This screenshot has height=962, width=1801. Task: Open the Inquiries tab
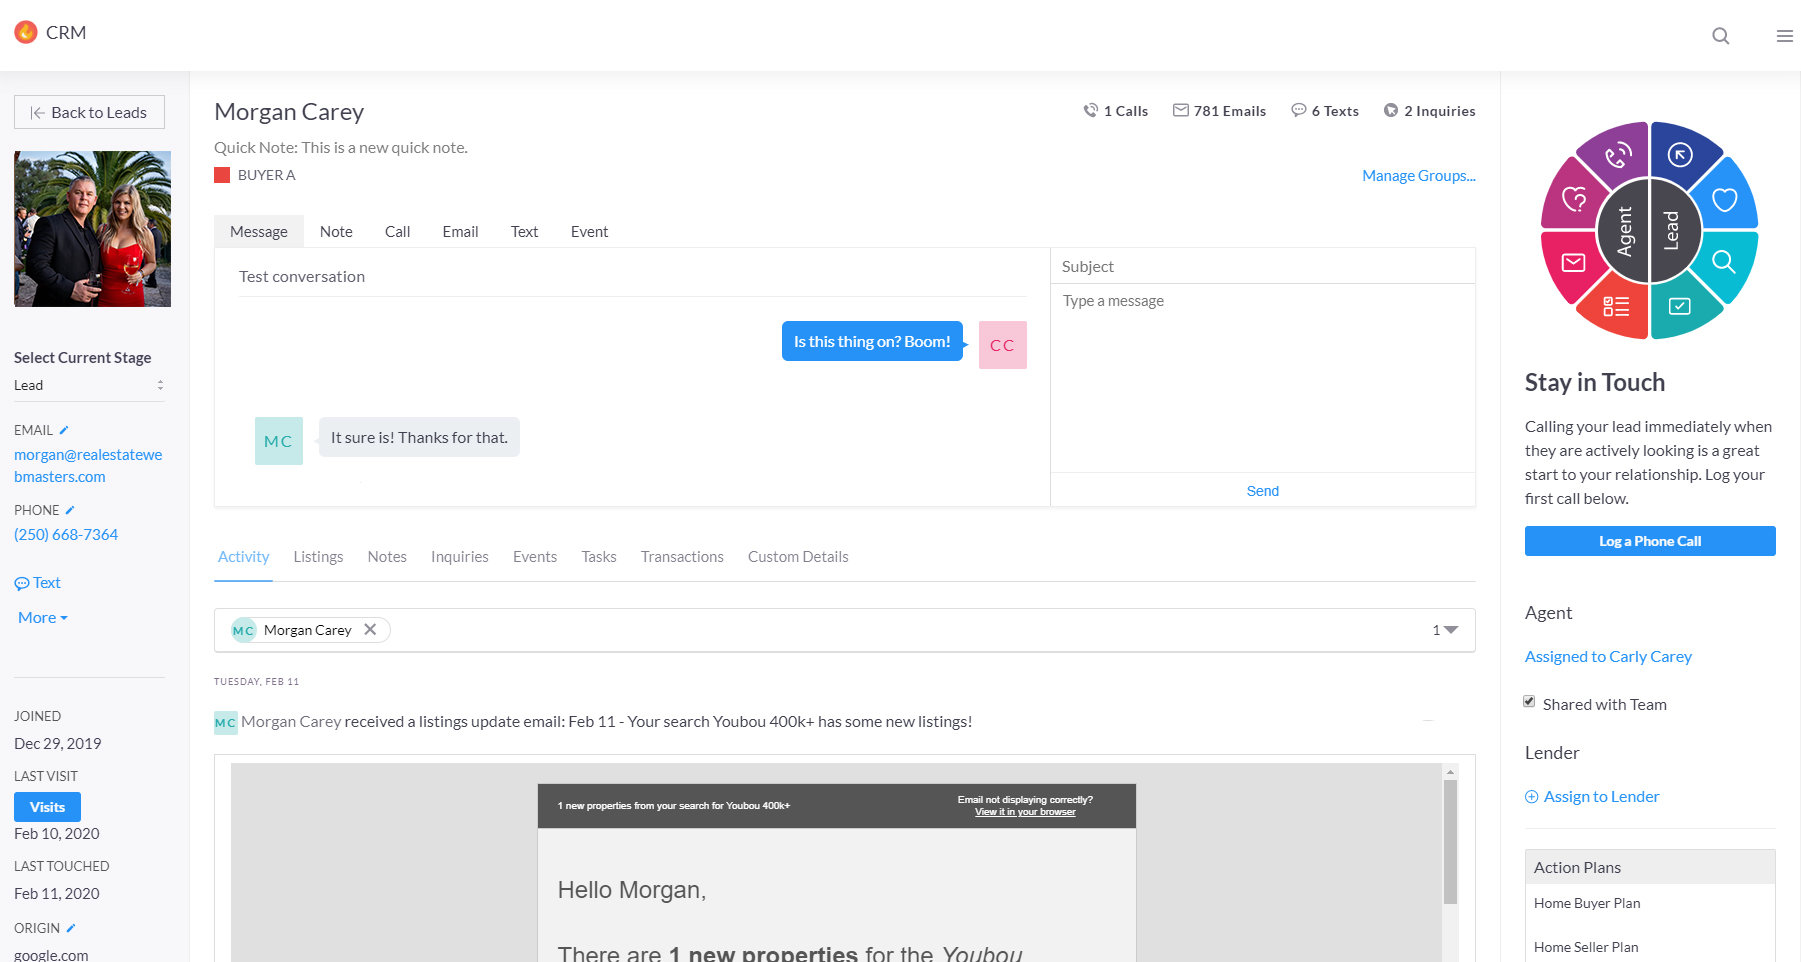coord(460,557)
